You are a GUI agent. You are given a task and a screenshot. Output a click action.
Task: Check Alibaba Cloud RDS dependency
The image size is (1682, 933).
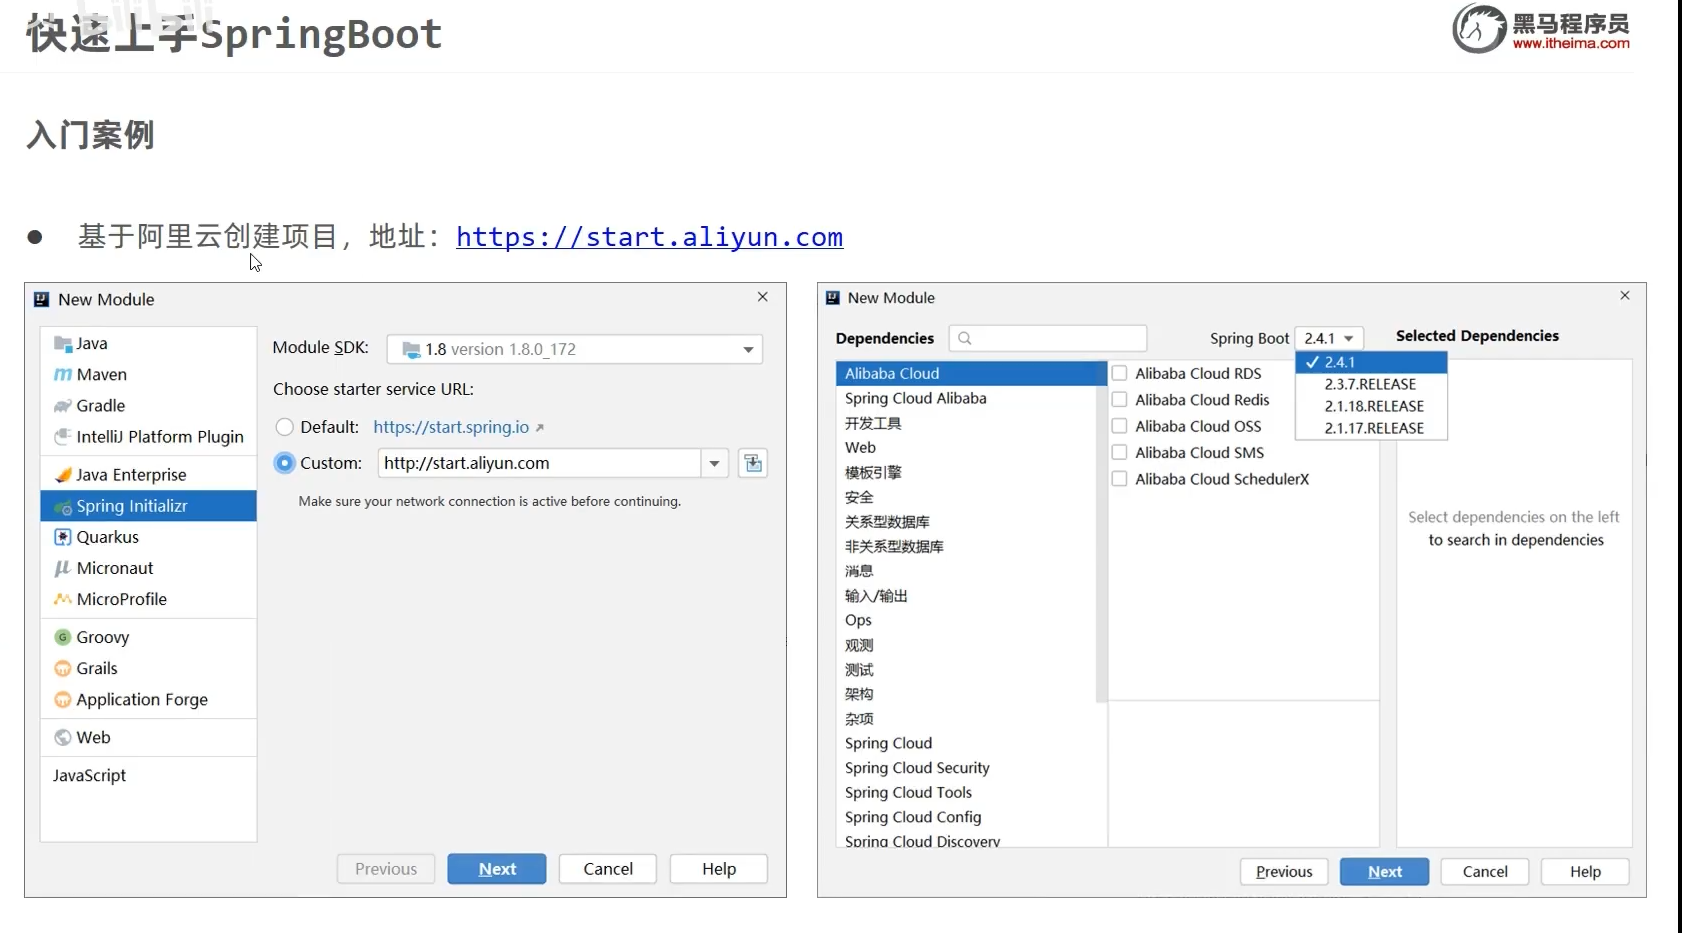[x=1120, y=373]
